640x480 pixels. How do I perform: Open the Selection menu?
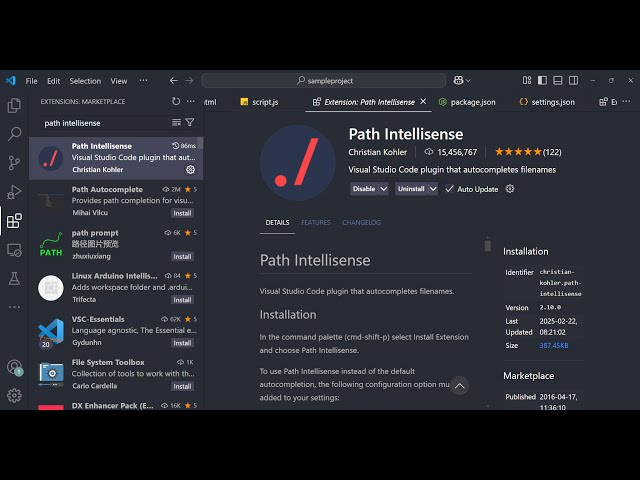pyautogui.click(x=85, y=81)
